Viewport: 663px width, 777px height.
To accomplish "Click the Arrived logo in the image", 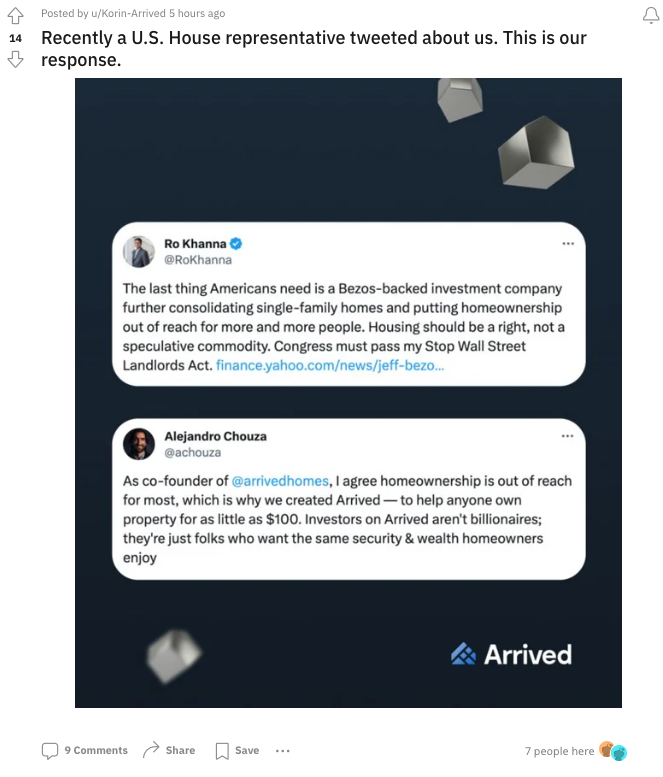I will (511, 655).
